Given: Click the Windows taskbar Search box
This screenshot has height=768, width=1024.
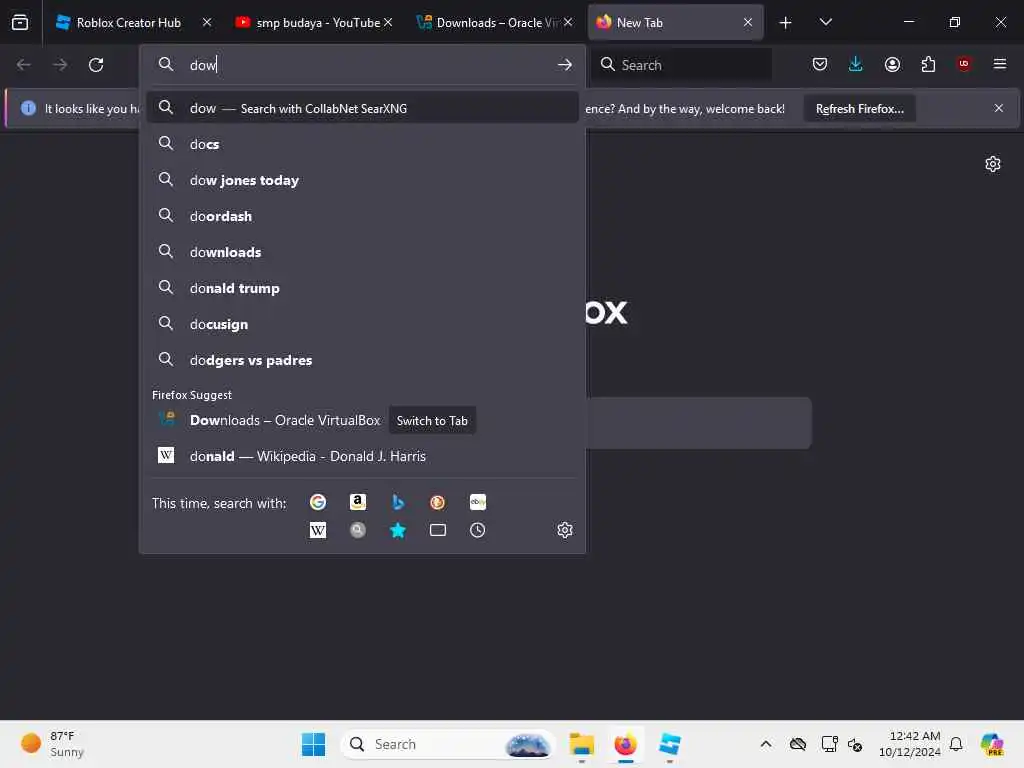Looking at the screenshot, I should [447, 744].
